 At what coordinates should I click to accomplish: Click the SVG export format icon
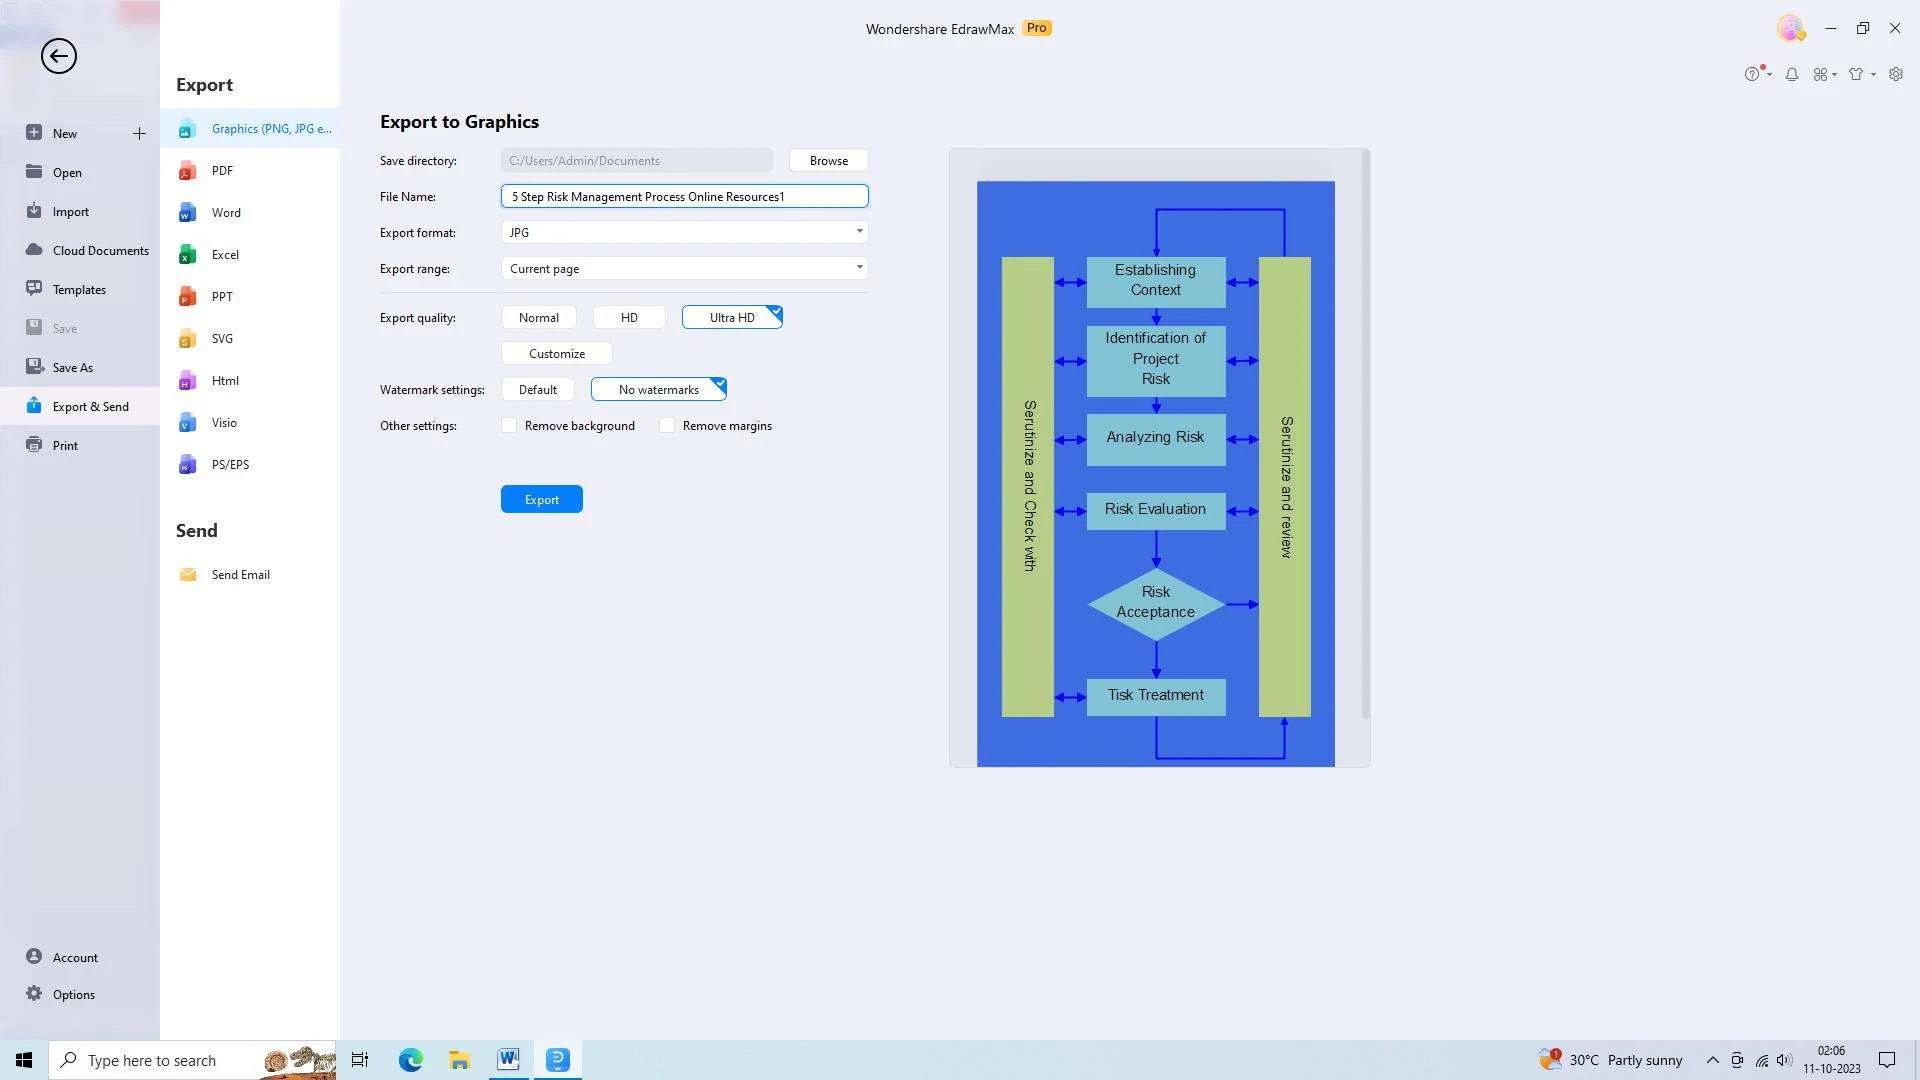coord(187,338)
